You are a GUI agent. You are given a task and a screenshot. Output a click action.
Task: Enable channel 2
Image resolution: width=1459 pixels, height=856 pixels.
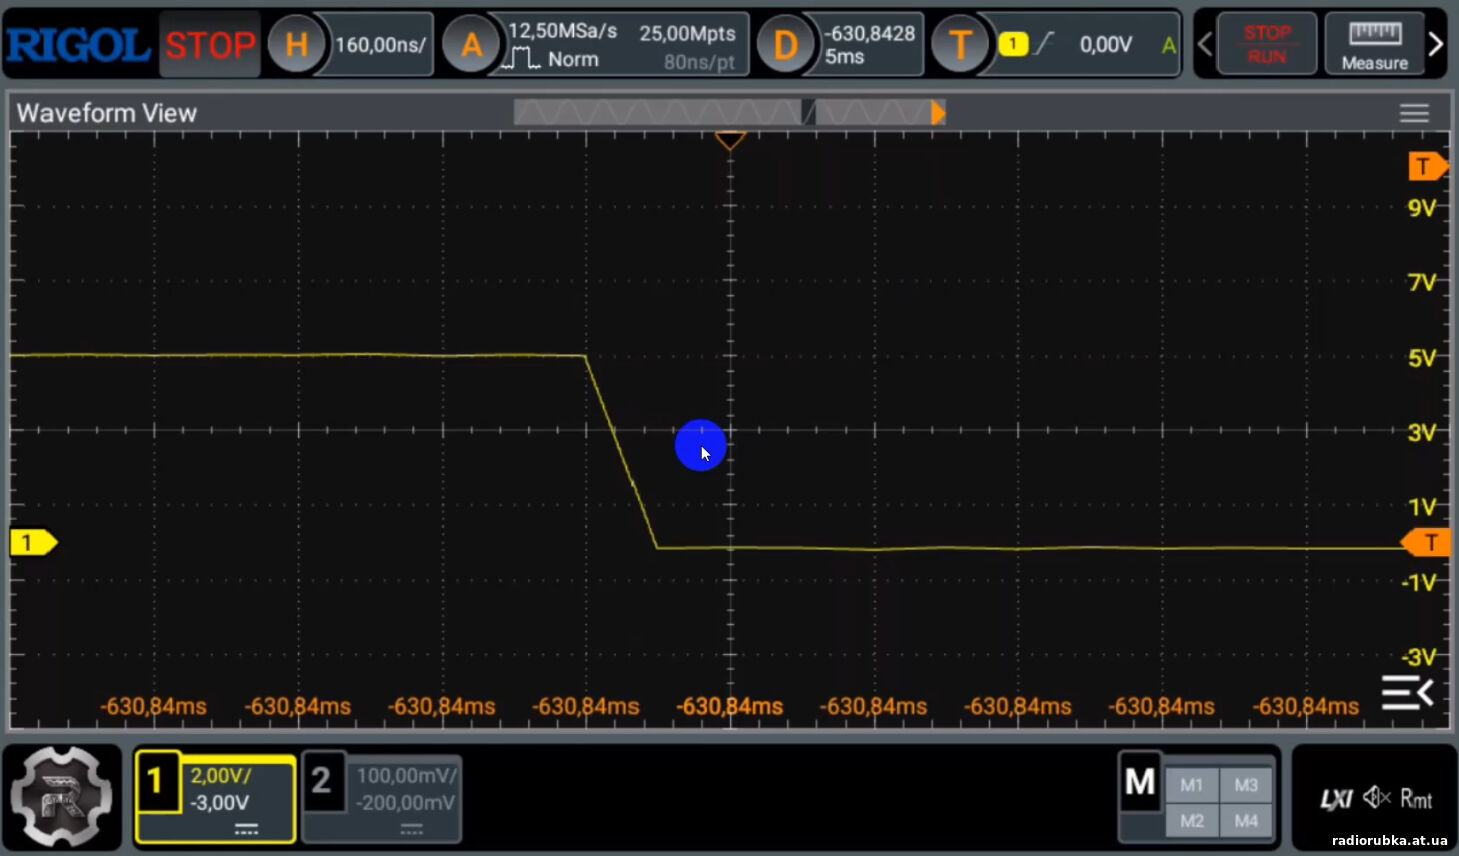click(x=321, y=781)
